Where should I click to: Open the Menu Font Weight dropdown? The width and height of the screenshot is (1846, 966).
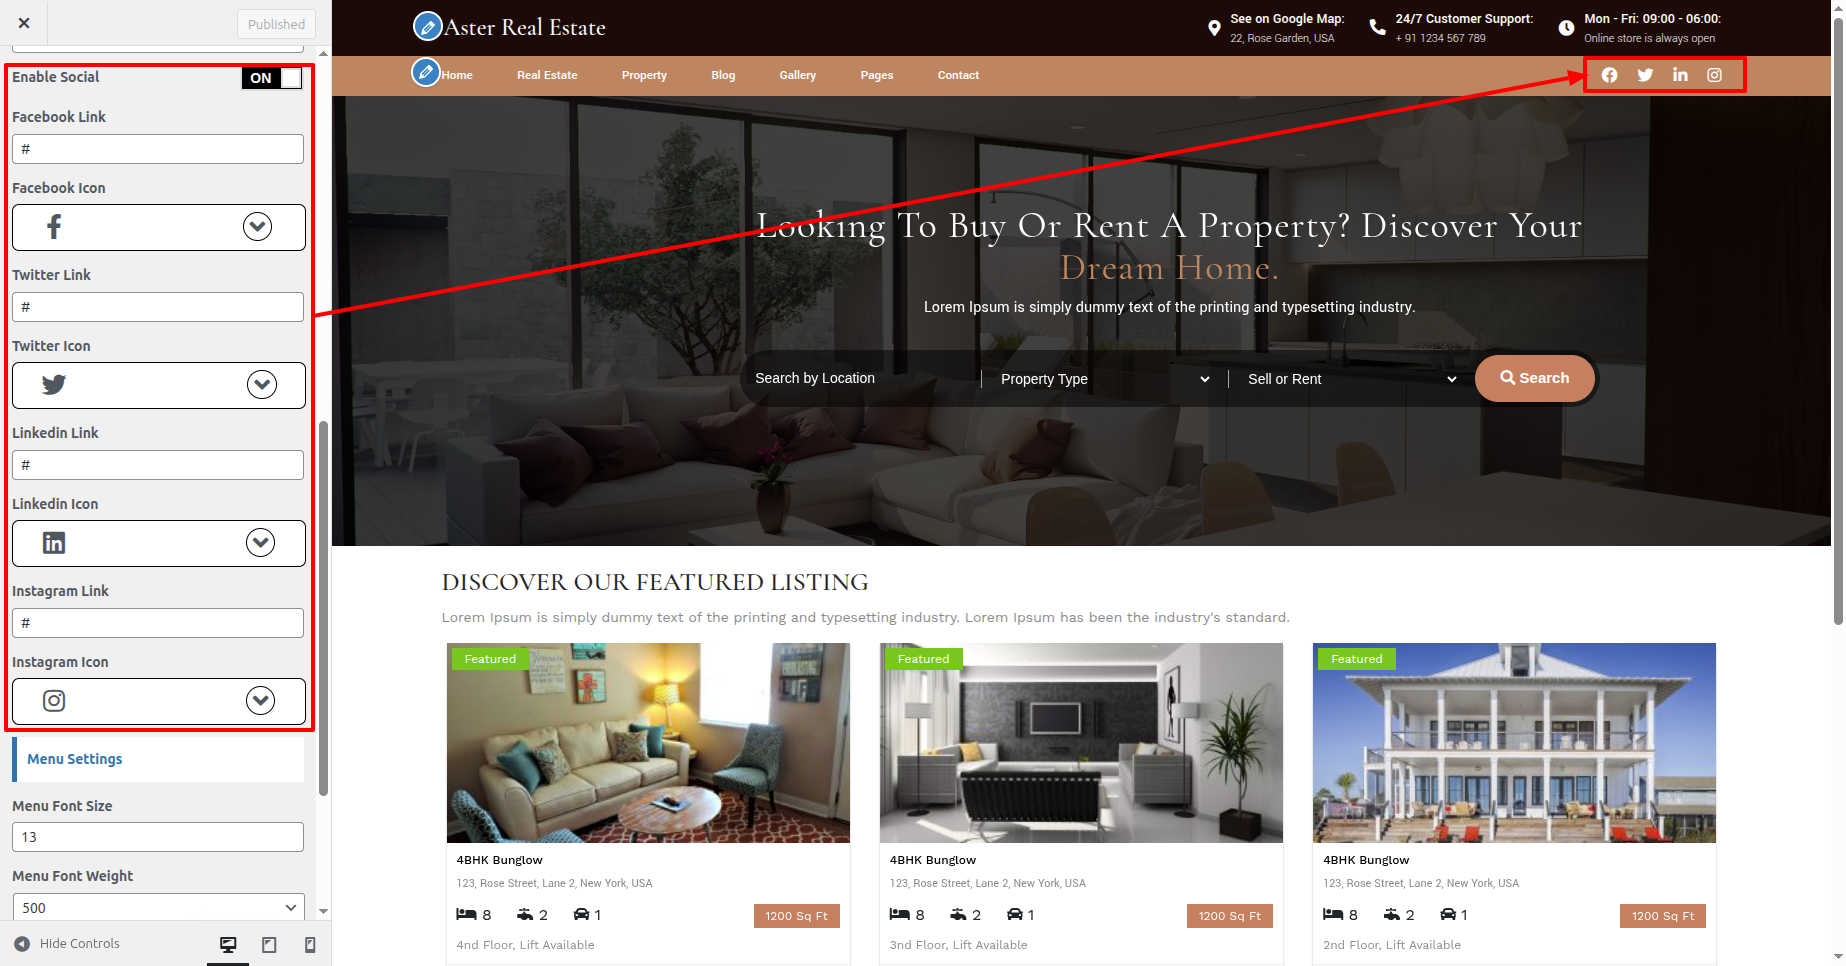pos(158,908)
